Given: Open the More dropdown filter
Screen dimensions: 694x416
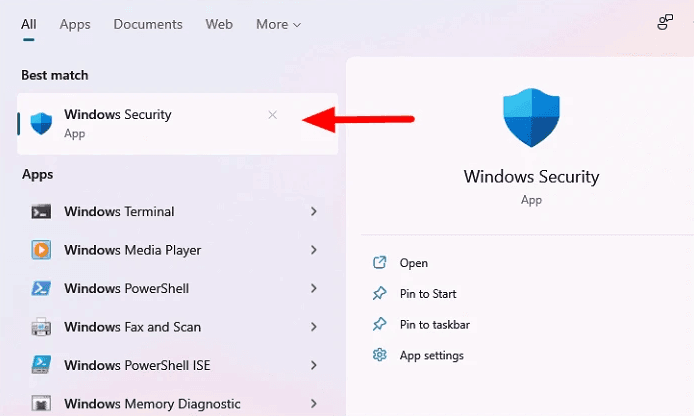Looking at the screenshot, I should (x=278, y=24).
